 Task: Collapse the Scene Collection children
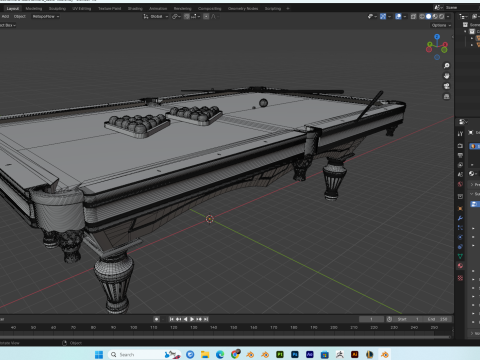tap(466, 31)
